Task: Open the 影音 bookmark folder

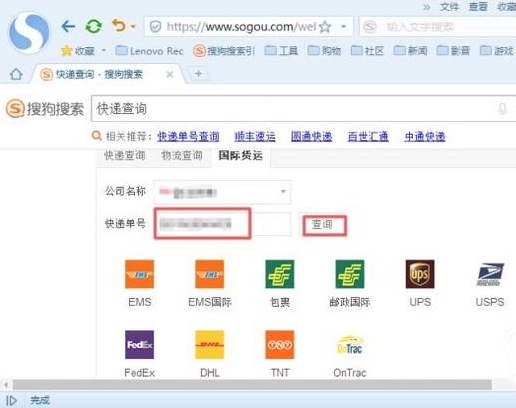Action: click(453, 51)
